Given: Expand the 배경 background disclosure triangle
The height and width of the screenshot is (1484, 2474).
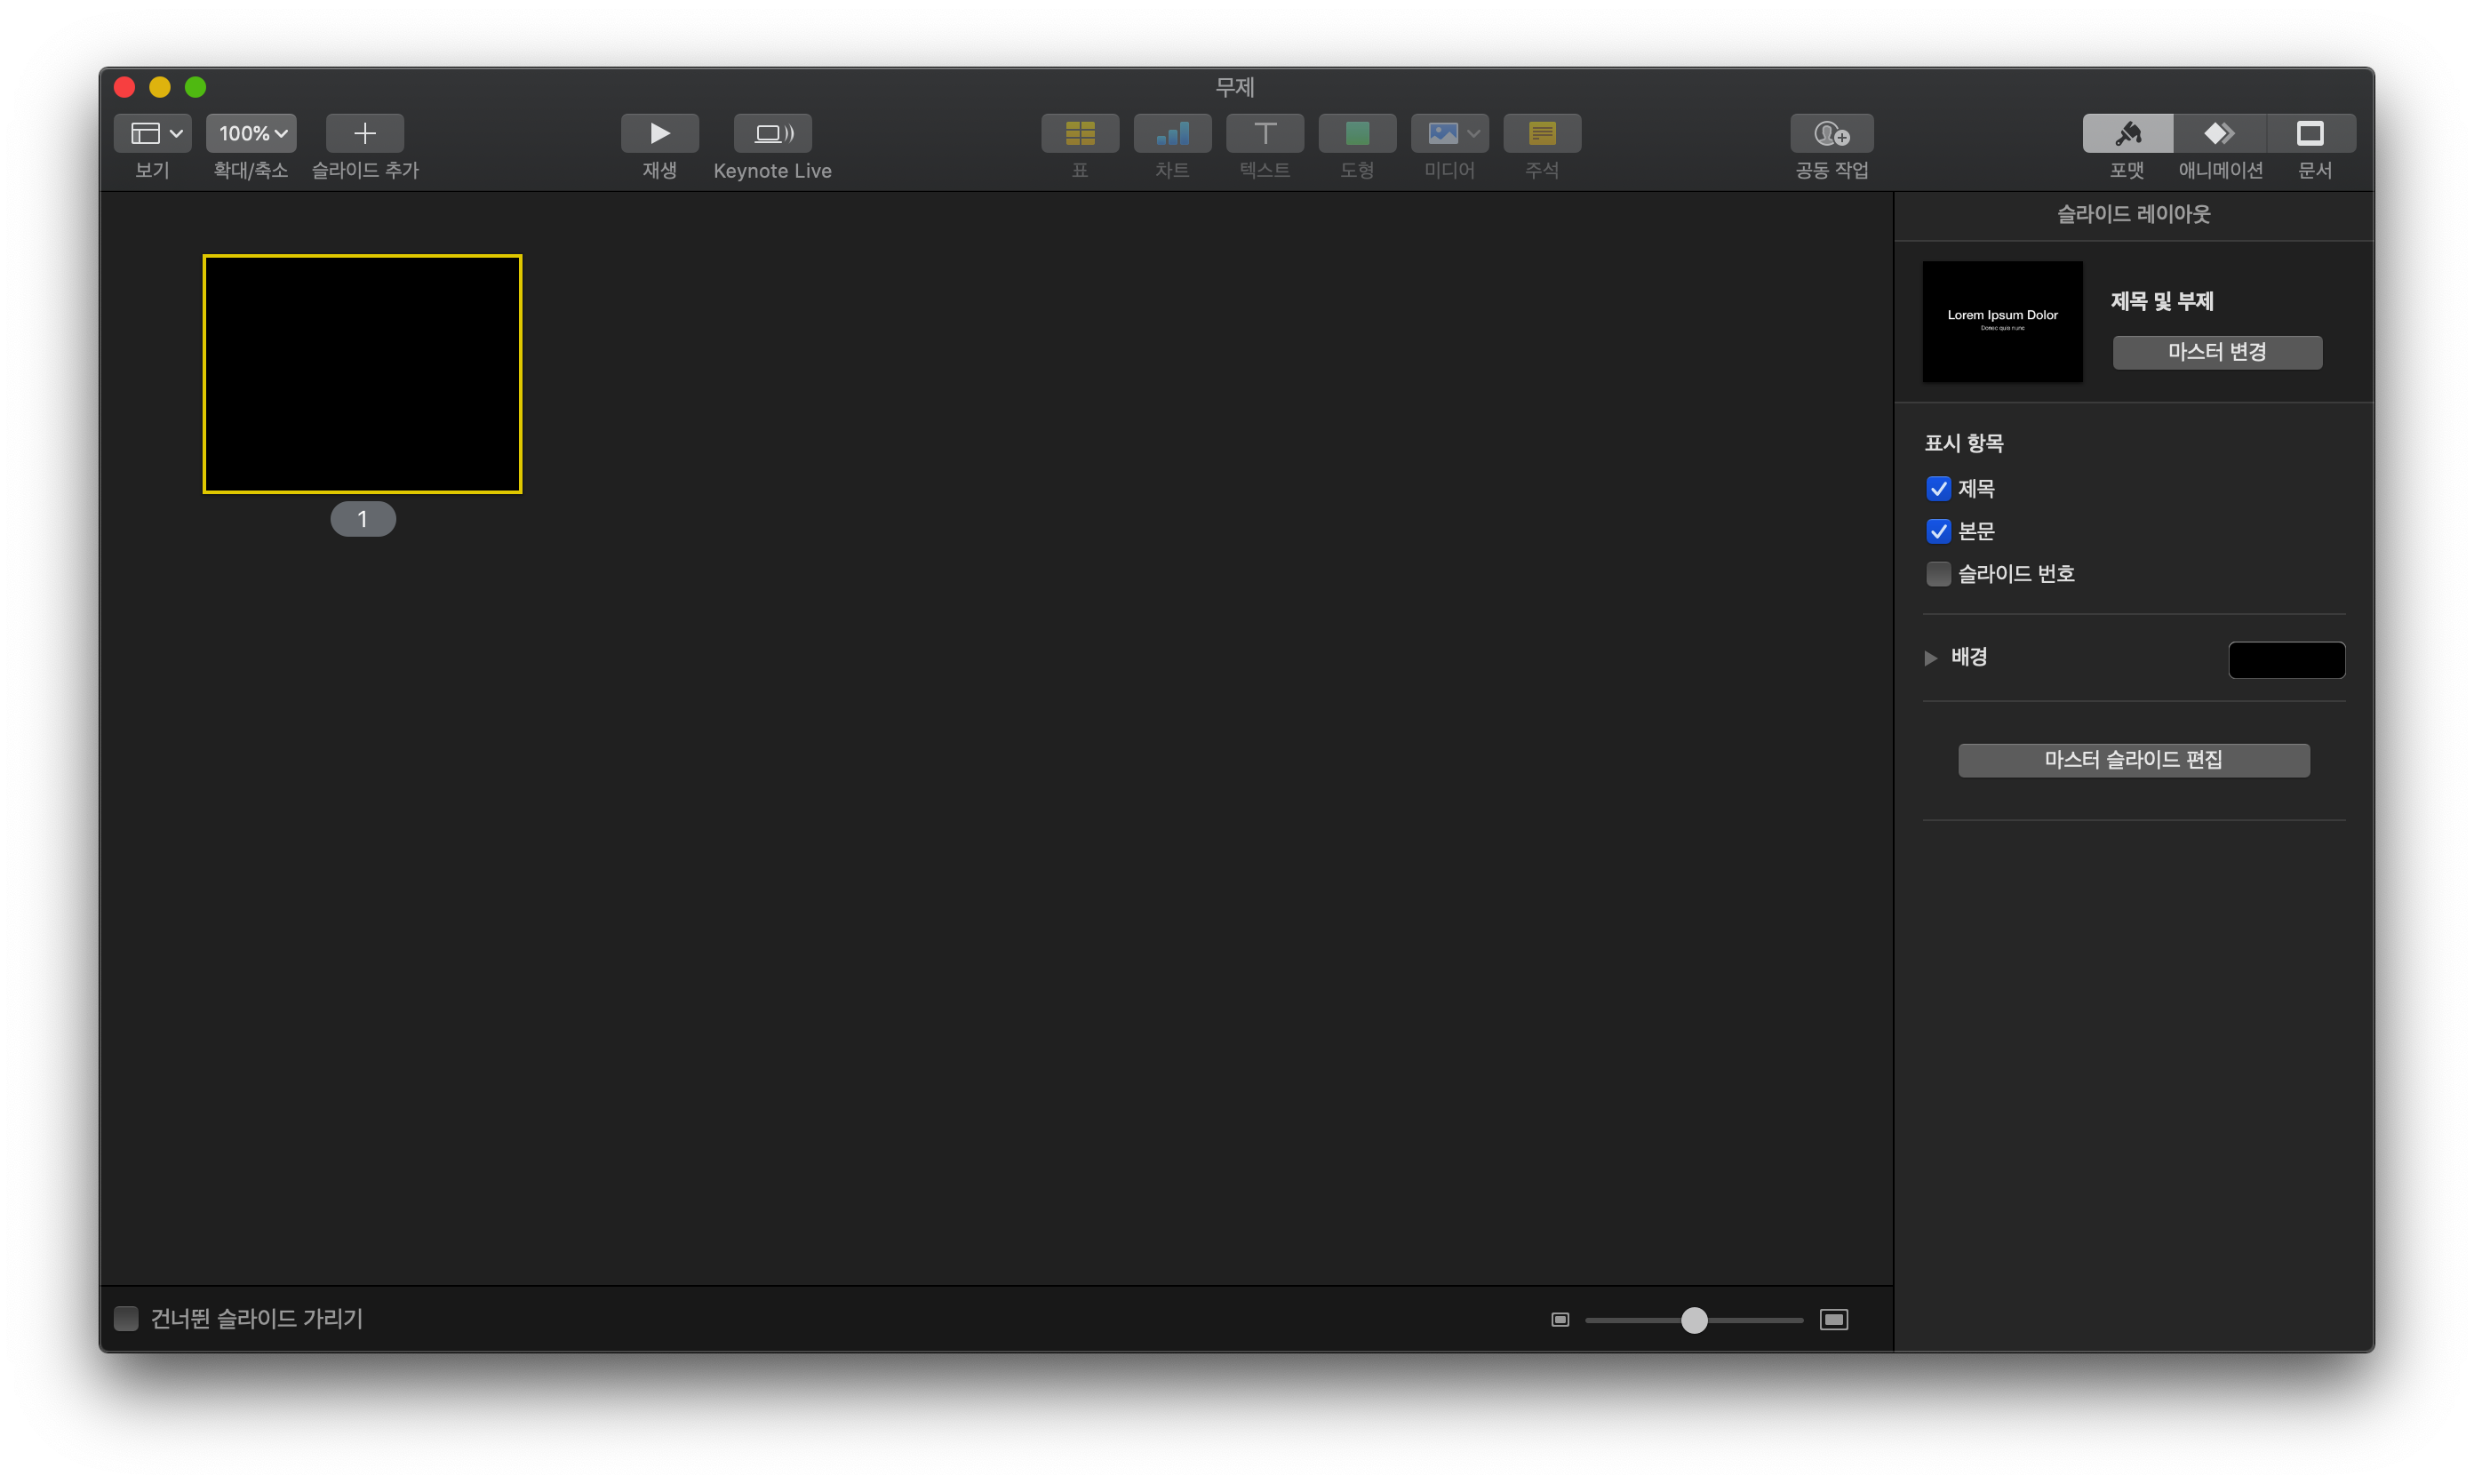Looking at the screenshot, I should click(1931, 658).
